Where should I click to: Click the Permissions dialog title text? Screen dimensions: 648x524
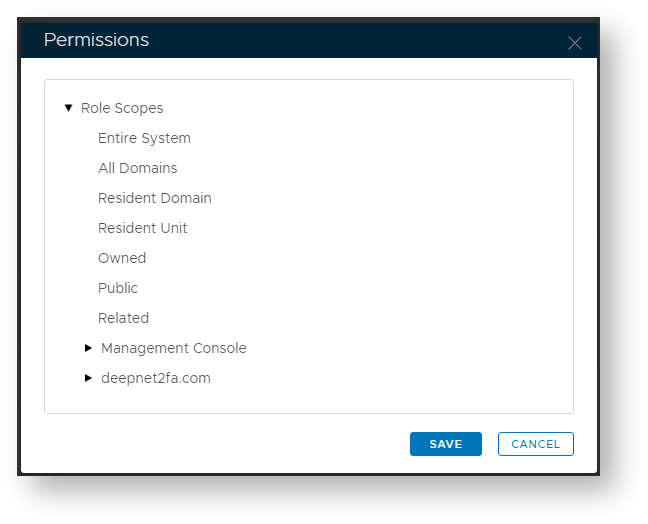(x=96, y=40)
